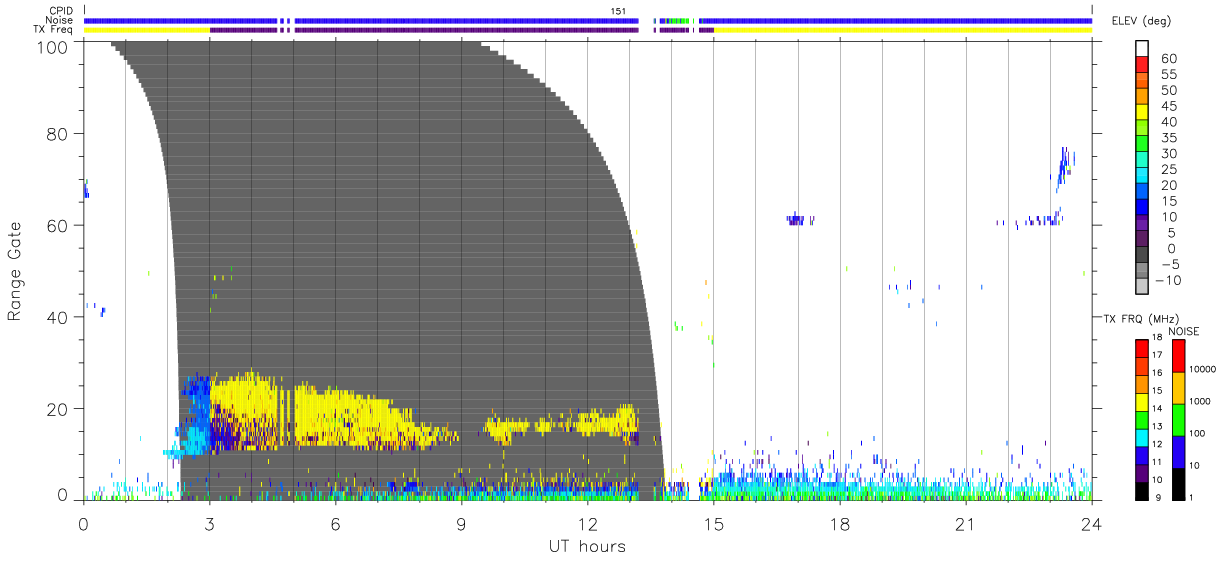Screen dimensions: 1228x567
Task: Click the 21 tick on UT hours axis
Action: pyautogui.click(x=966, y=524)
